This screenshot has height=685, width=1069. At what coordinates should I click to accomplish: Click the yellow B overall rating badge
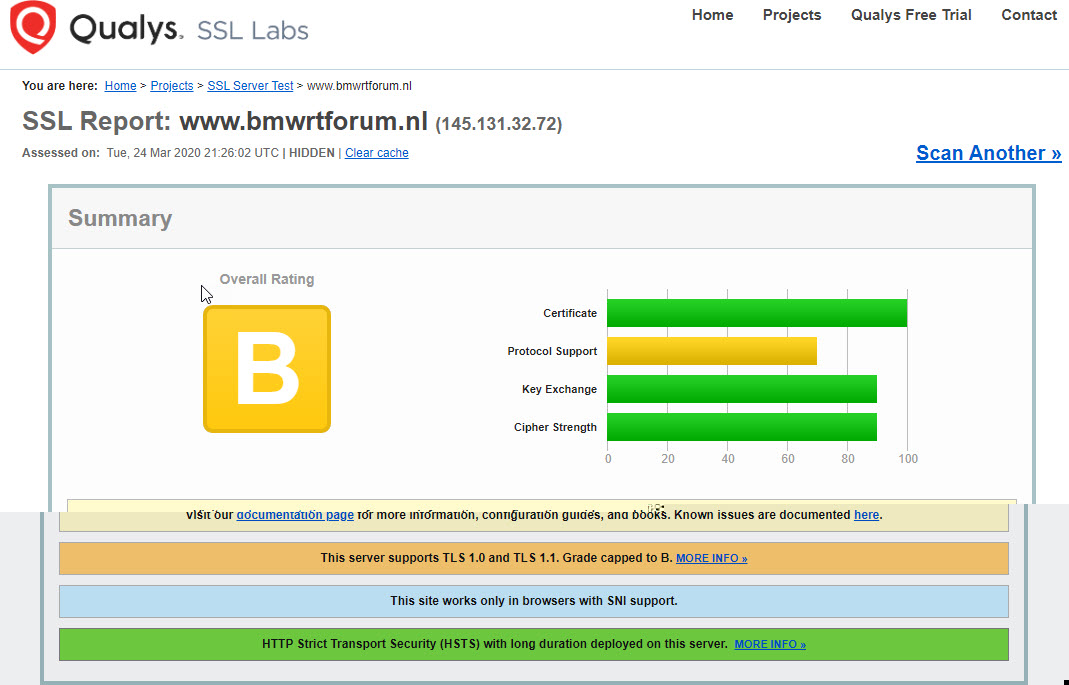(267, 369)
